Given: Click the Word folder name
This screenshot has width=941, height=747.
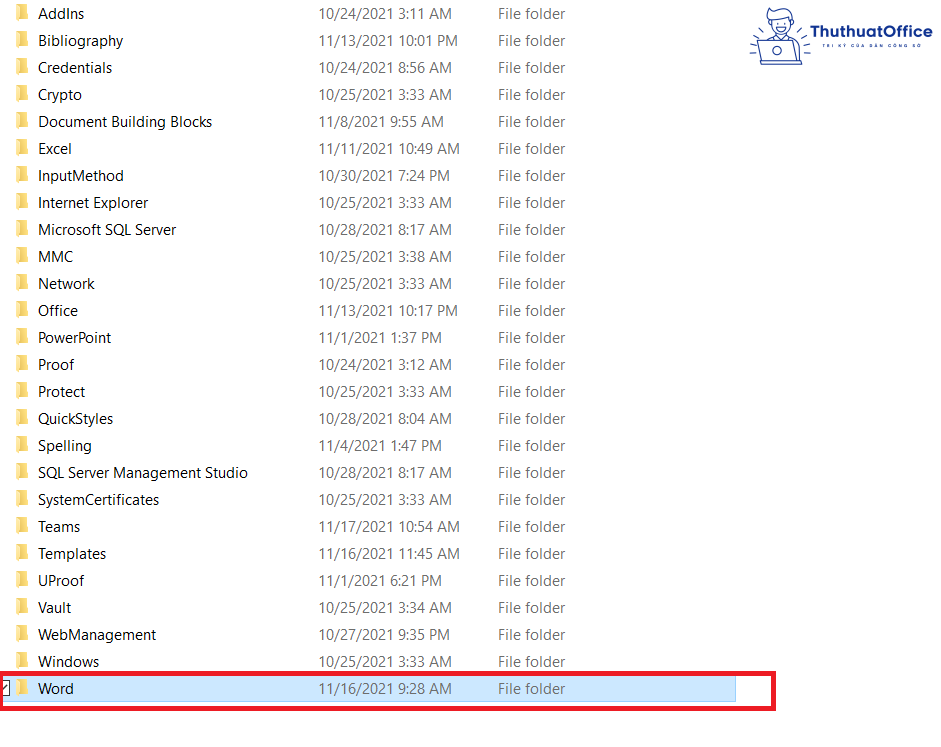Looking at the screenshot, I should (55, 689).
